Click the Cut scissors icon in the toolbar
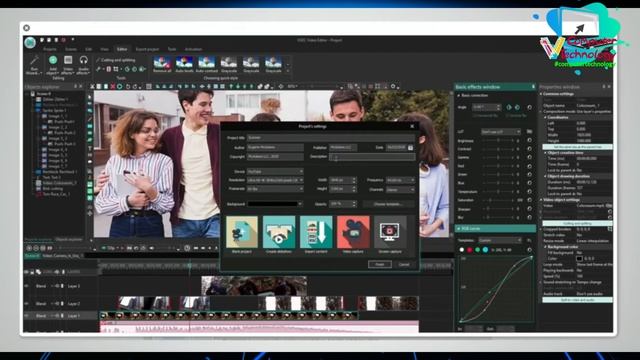This screenshot has width=640, height=360. tap(92, 87)
